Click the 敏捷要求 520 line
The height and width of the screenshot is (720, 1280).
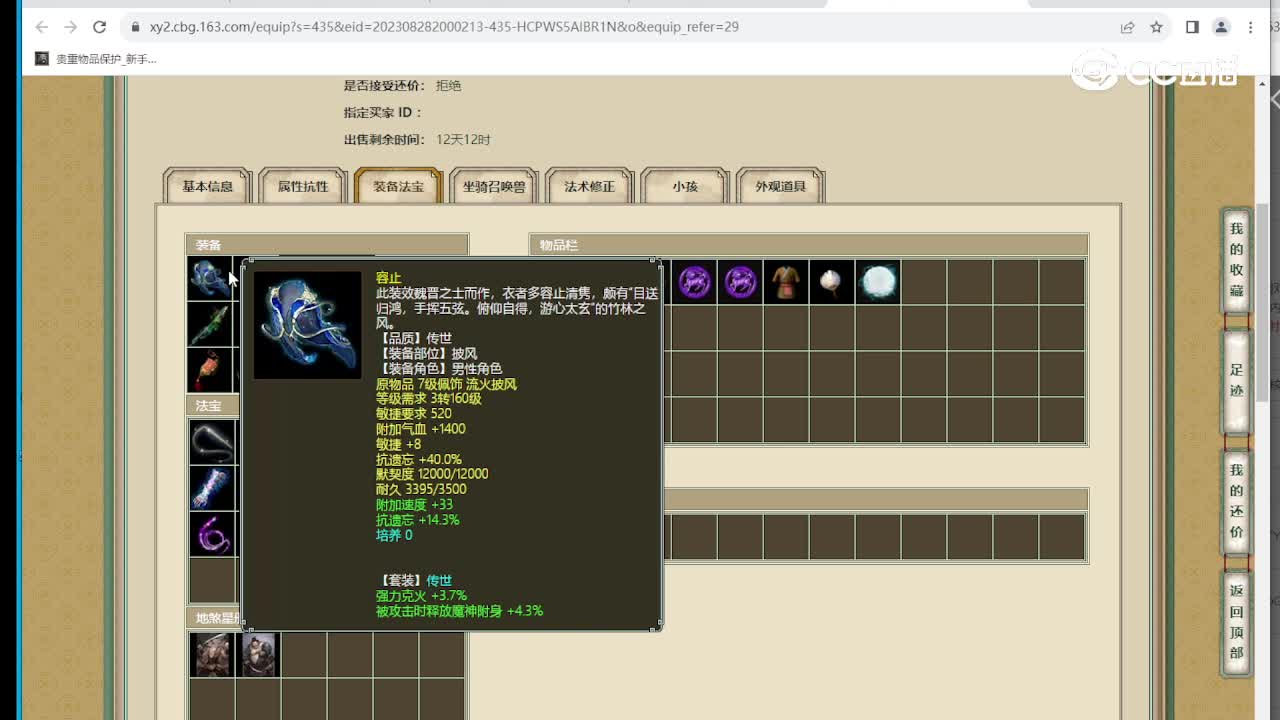tap(413, 414)
